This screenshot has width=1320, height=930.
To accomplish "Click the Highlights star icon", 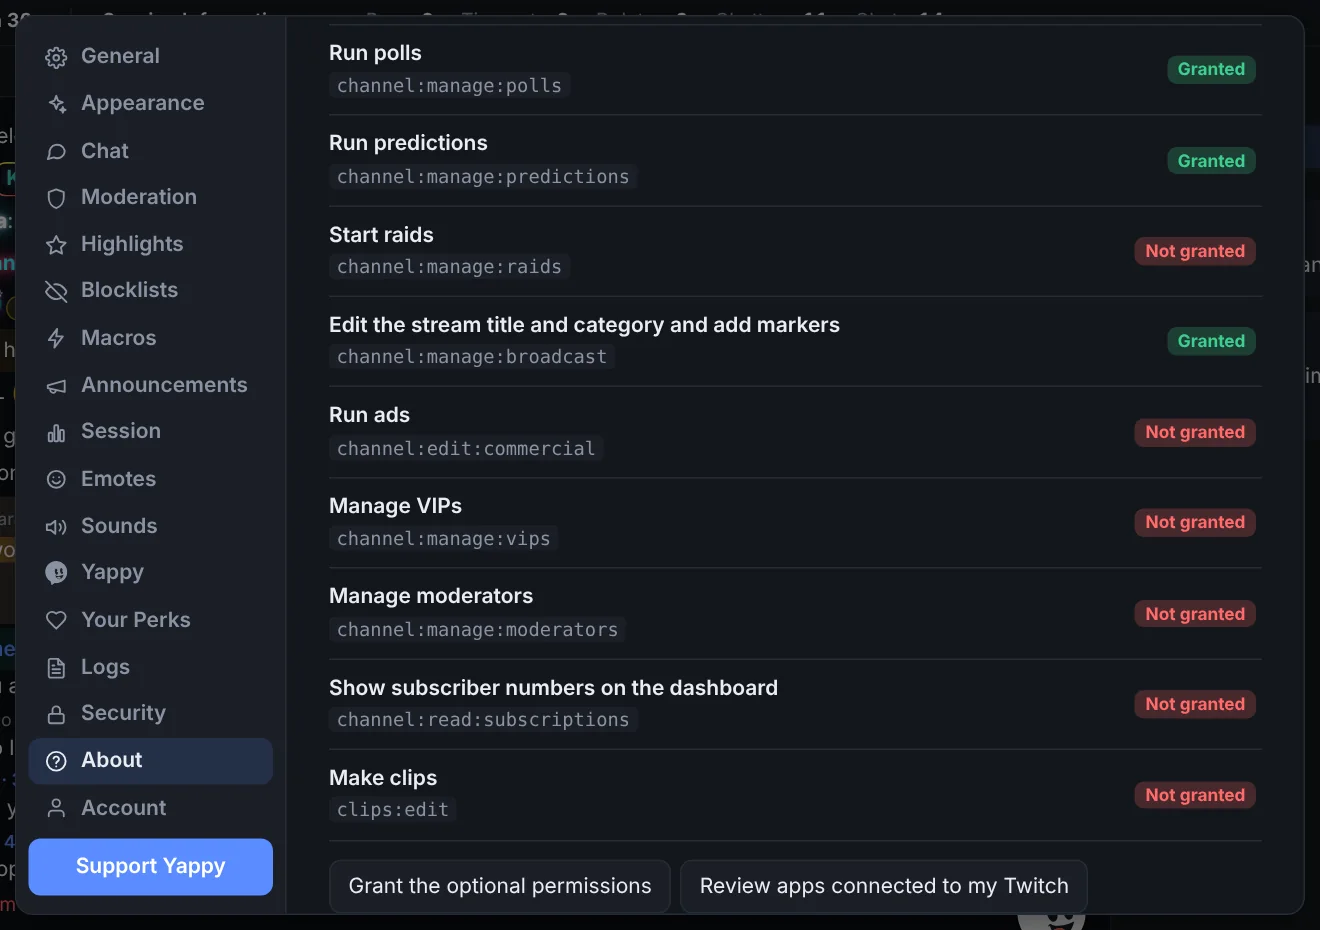I will tap(57, 245).
